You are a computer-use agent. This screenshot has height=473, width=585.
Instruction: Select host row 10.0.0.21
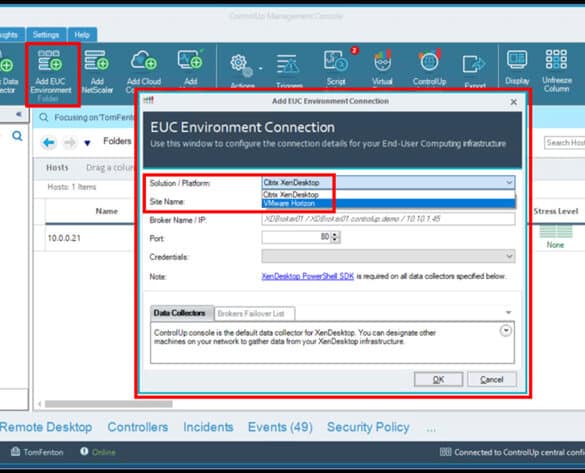point(64,238)
